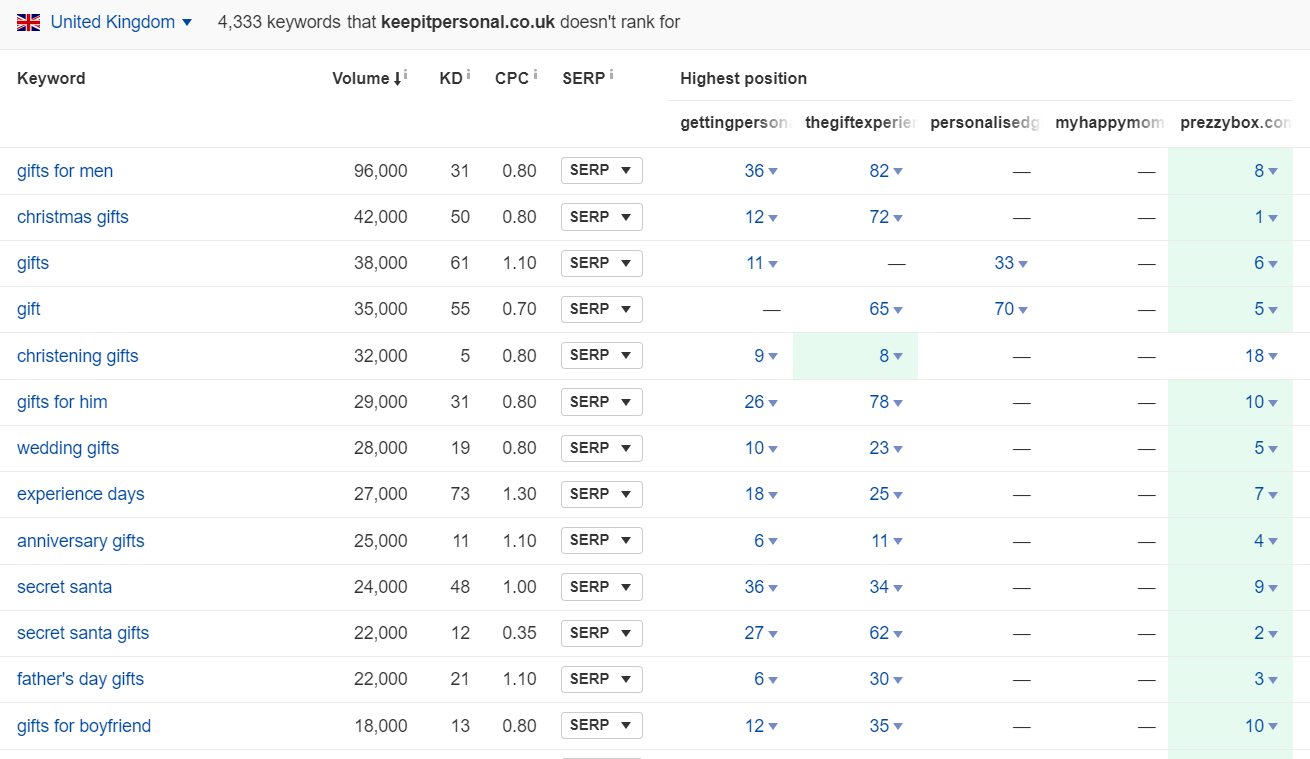Open position 34 dropdown for 'secret santa'
The image size is (1310, 759).
tap(886, 587)
